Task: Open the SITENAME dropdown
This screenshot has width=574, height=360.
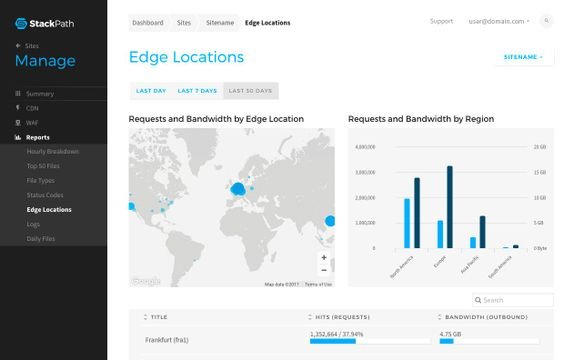Action: (x=524, y=57)
